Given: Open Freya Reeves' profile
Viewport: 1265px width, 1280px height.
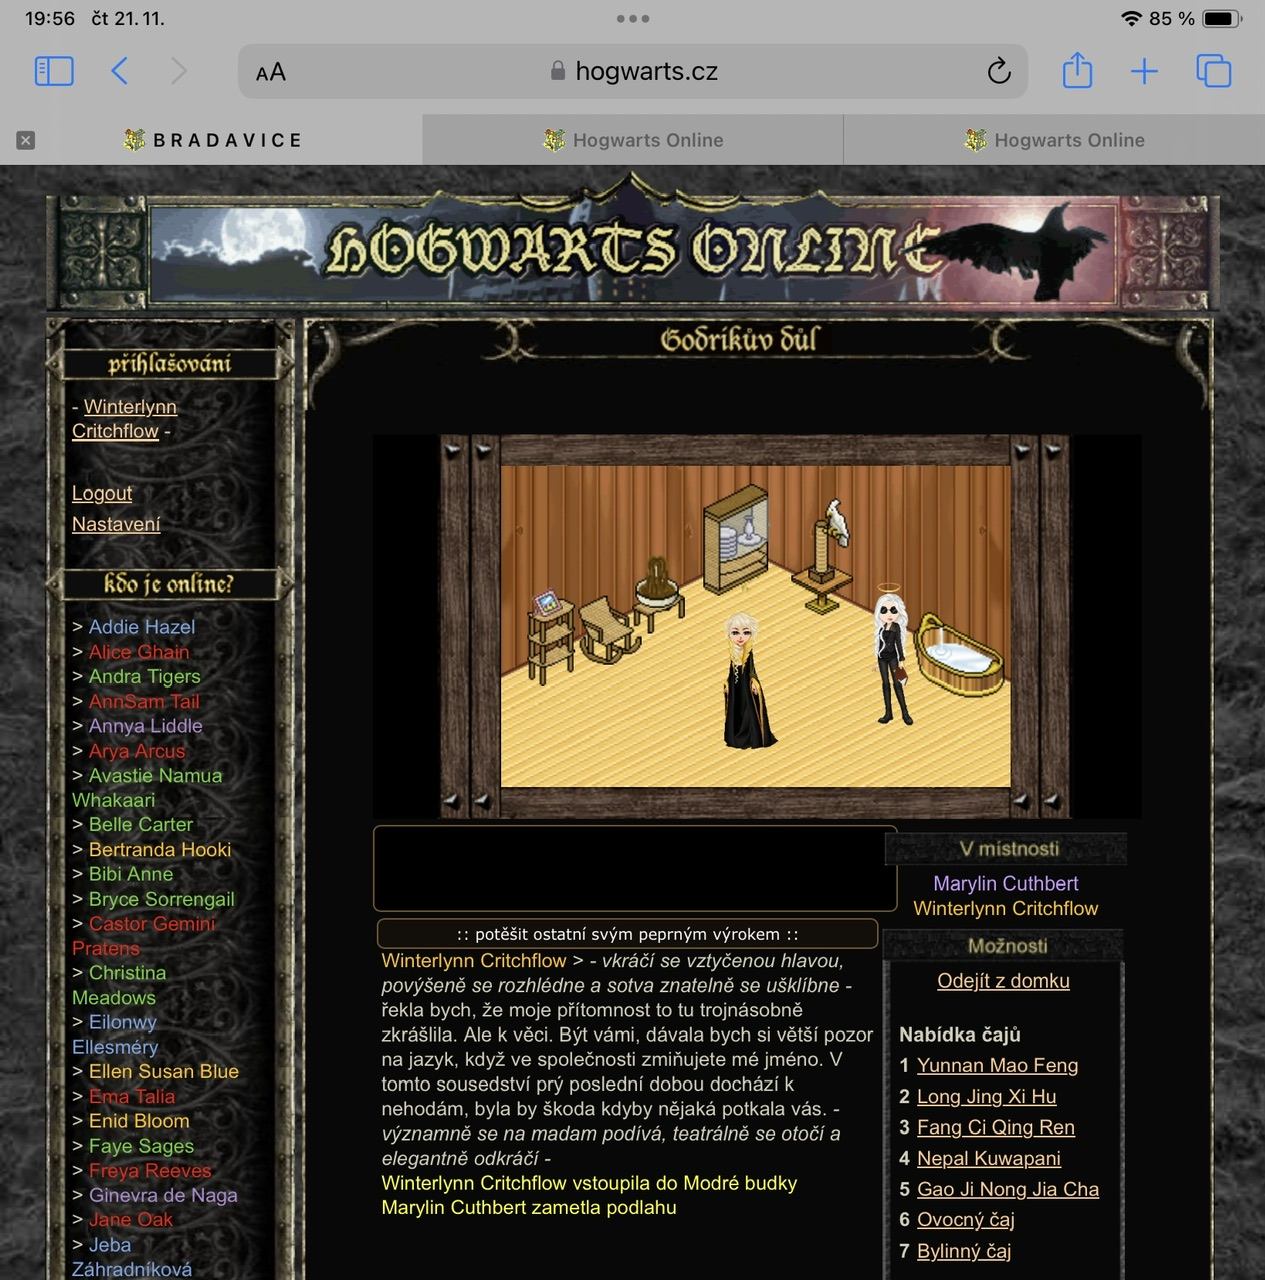Looking at the screenshot, I should tap(150, 1171).
